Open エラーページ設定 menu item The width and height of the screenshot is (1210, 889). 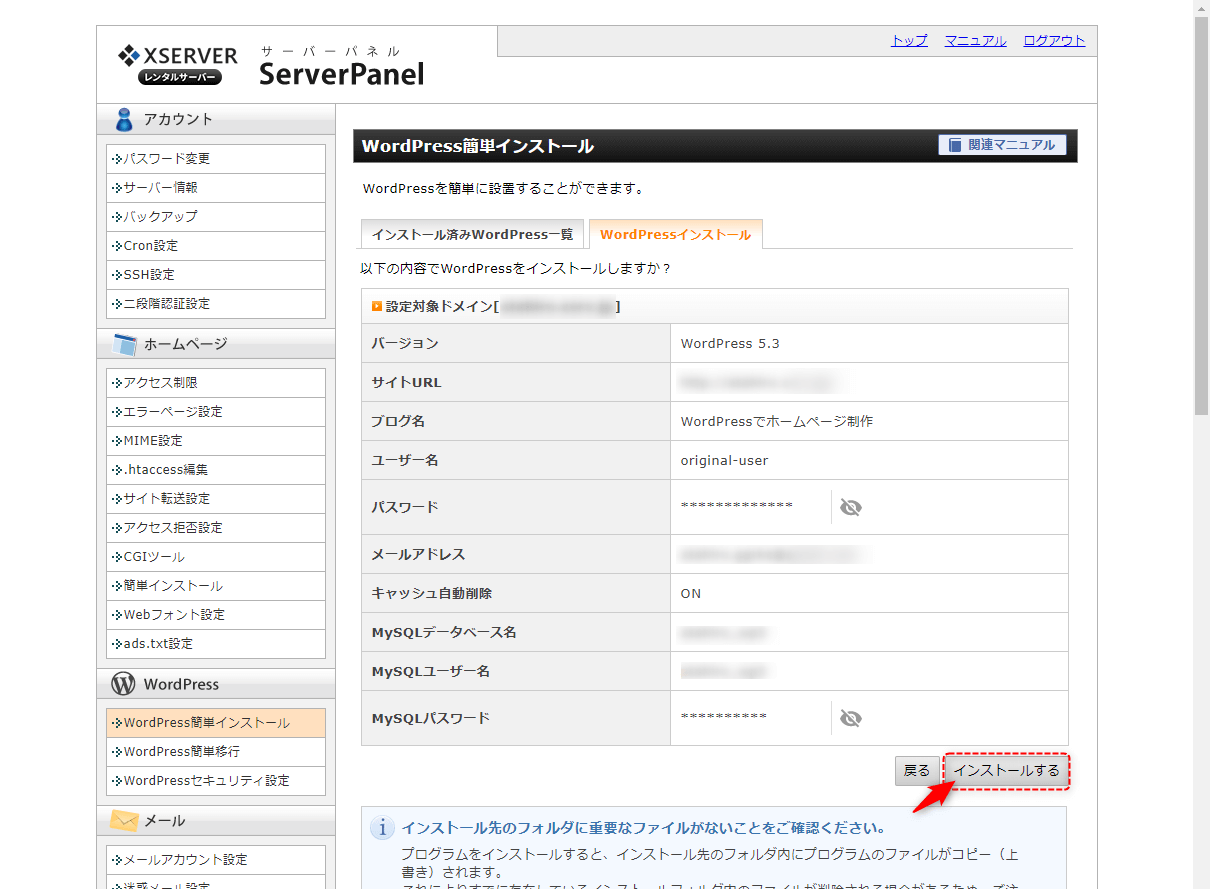[x=216, y=412]
